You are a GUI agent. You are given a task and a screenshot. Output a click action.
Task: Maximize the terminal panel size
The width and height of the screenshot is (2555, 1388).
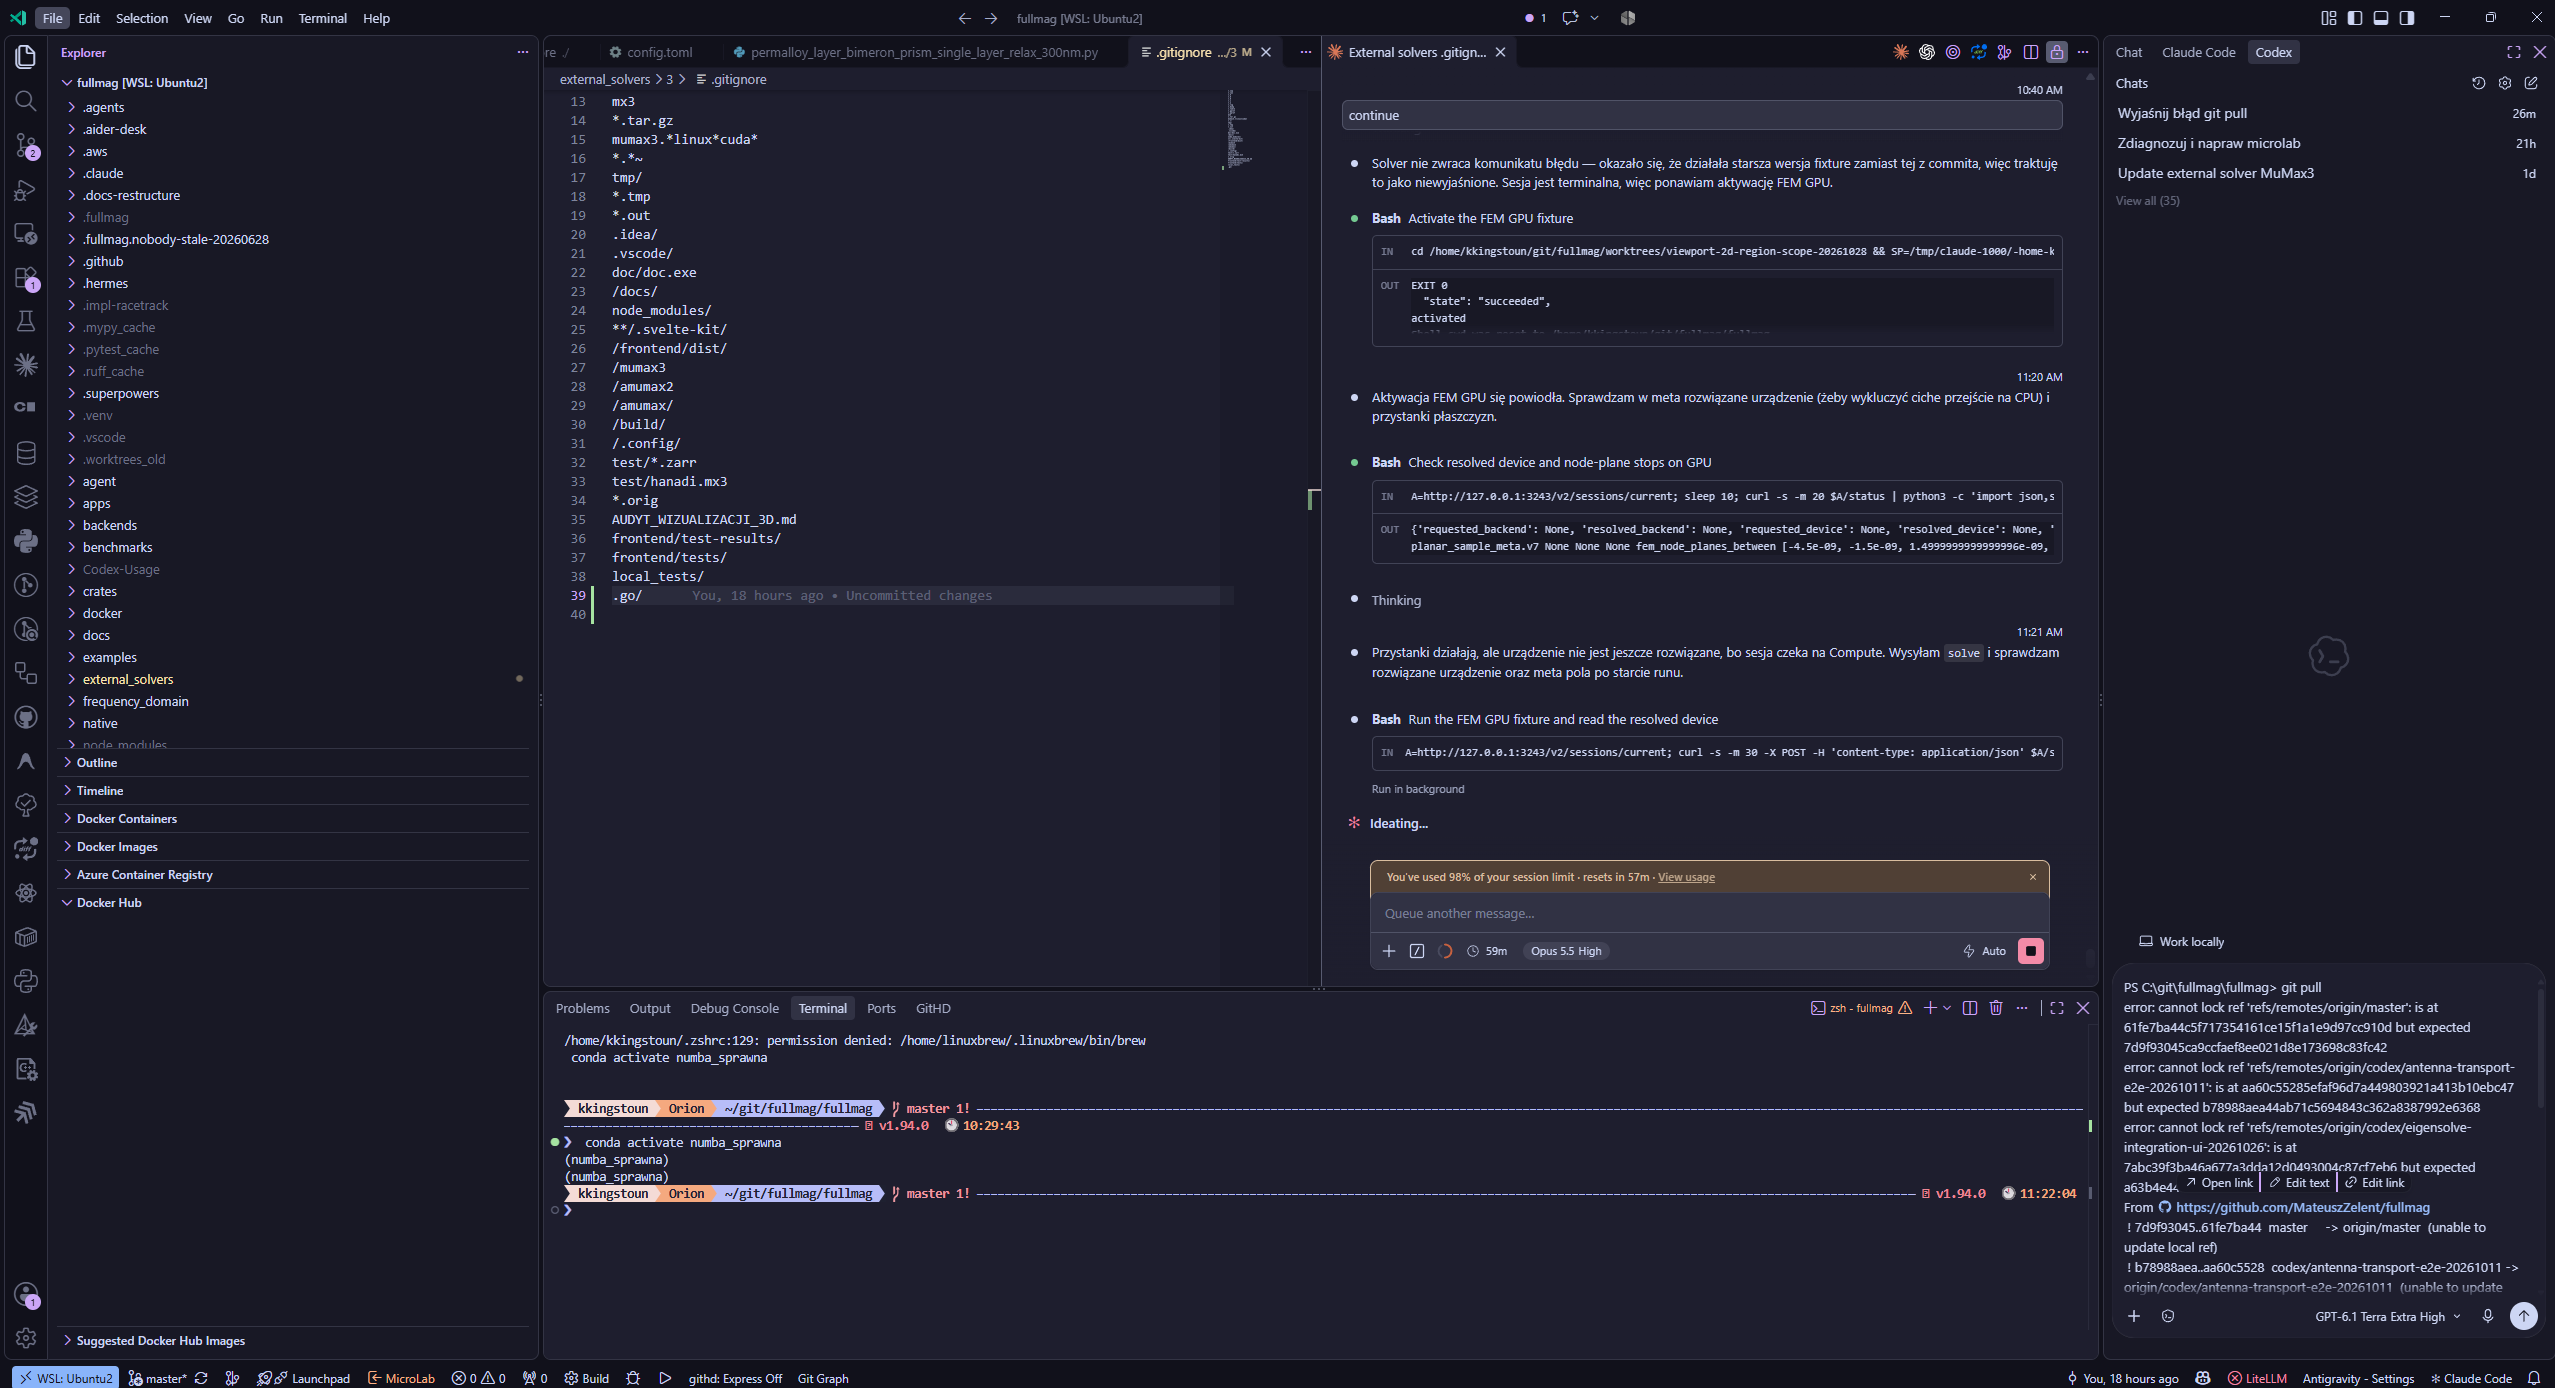[x=2057, y=1008]
